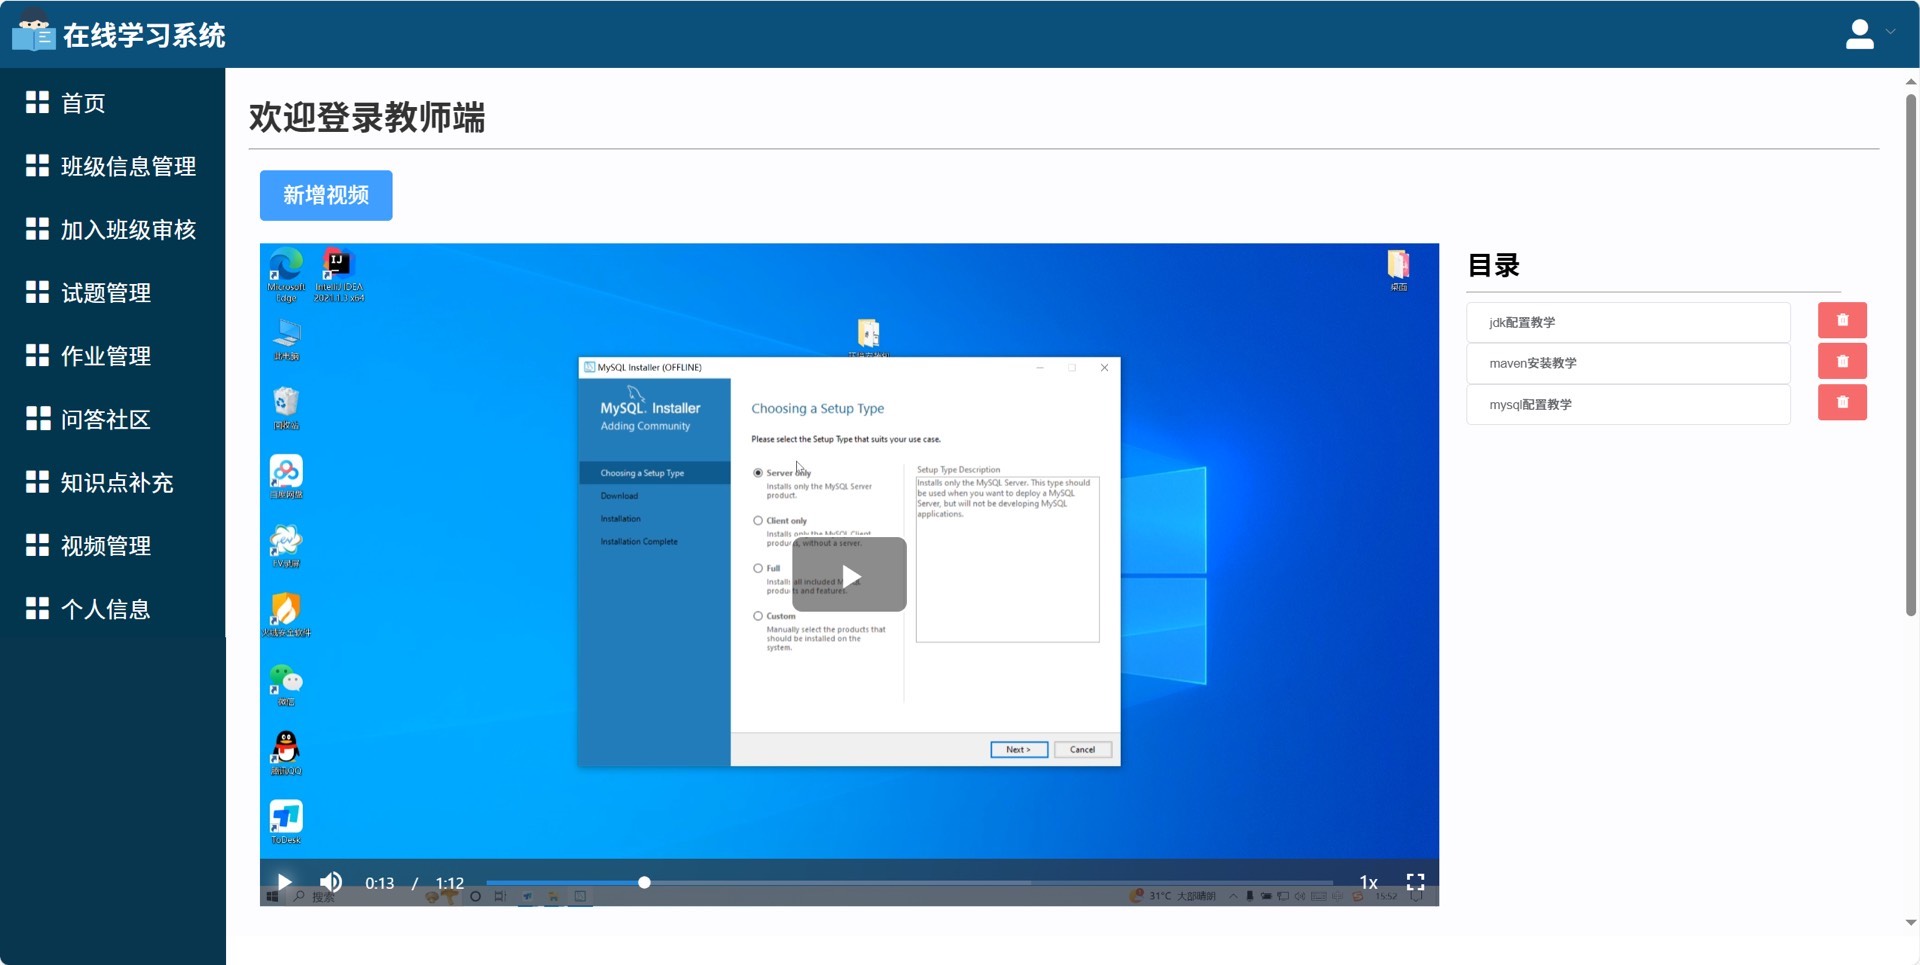Image resolution: width=1920 pixels, height=965 pixels.
Task: Enter fullscreen video mode
Action: 1415,882
